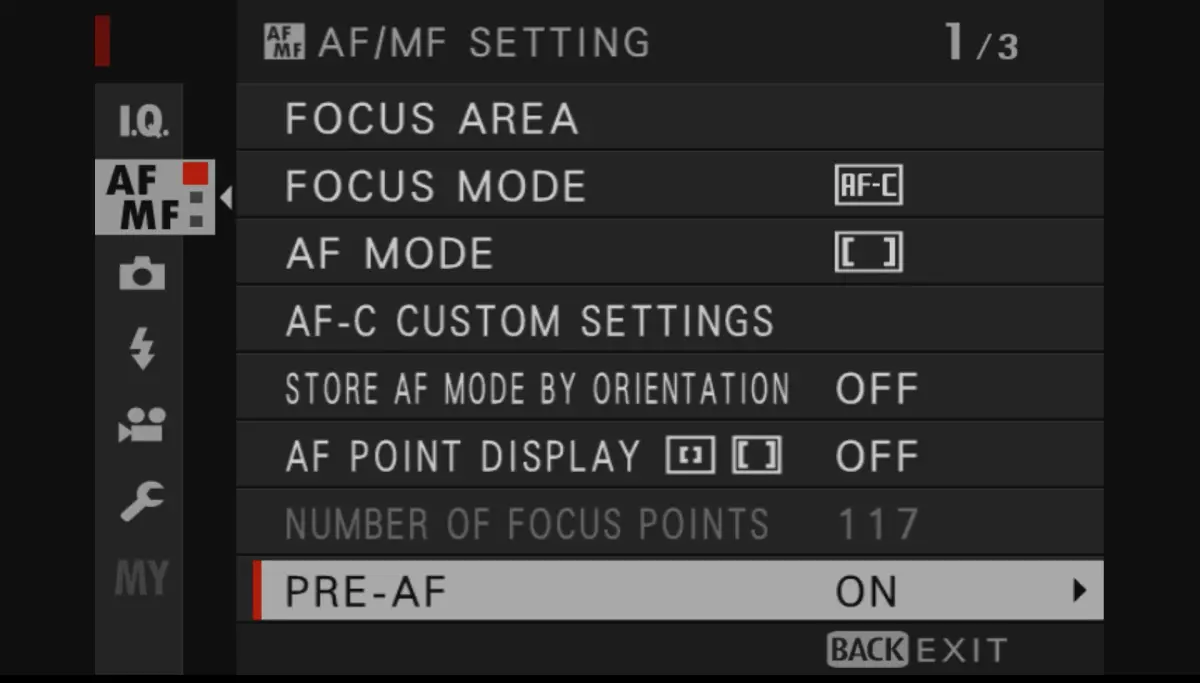The height and width of the screenshot is (683, 1200).
Task: Click the AF-C focus mode badge icon
Action: [869, 185]
